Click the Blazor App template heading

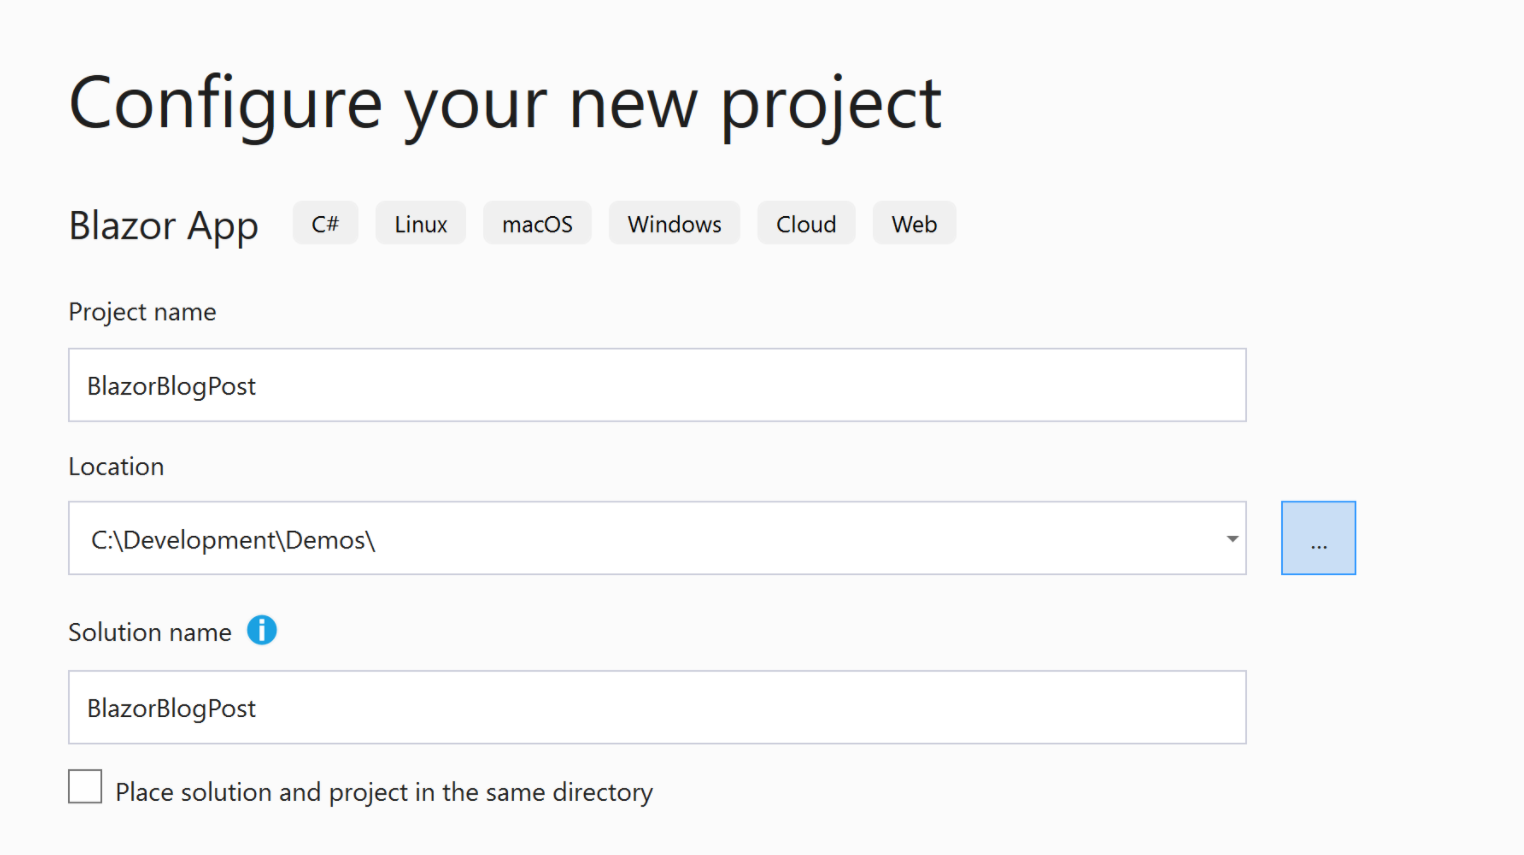click(164, 226)
